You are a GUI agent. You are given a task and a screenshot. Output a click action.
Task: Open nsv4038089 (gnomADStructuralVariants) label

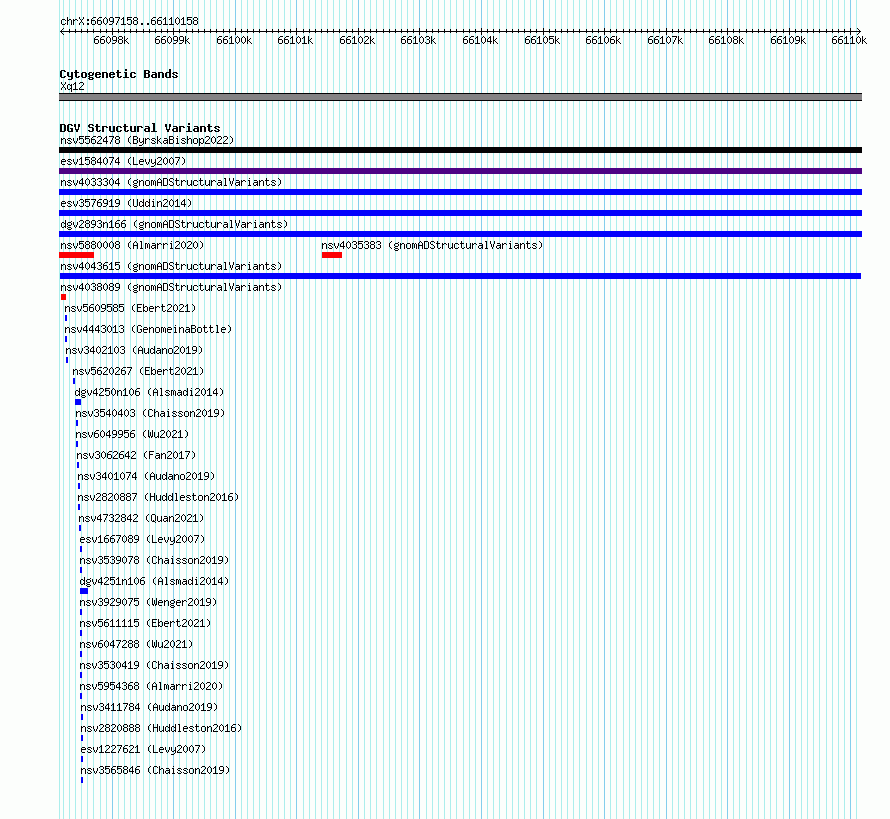171,287
